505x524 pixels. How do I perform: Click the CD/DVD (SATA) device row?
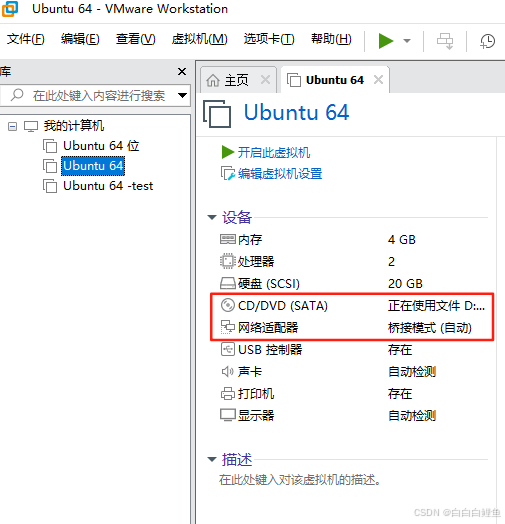pos(353,306)
